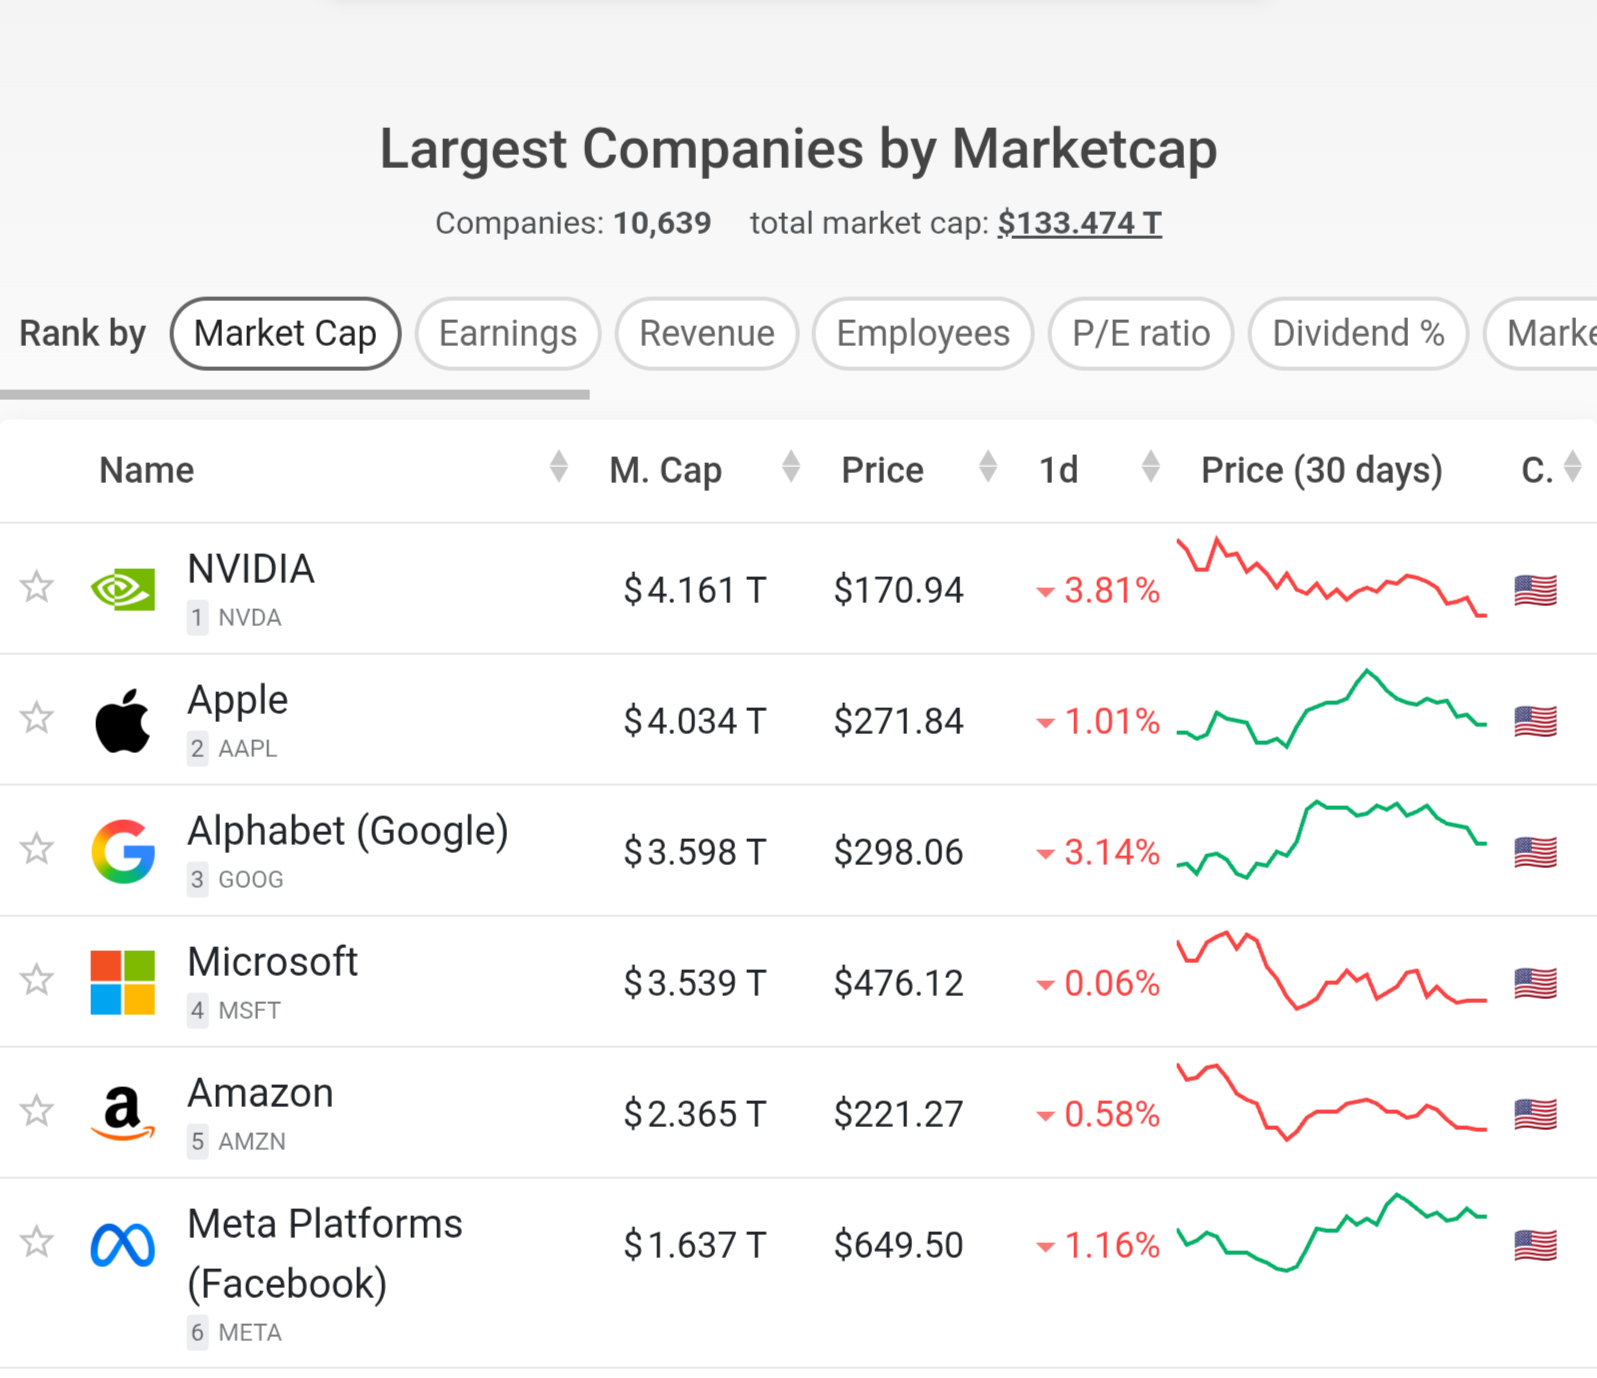1597x1378 pixels.
Task: Star Amazon as a favorite
Action: [x=37, y=1111]
